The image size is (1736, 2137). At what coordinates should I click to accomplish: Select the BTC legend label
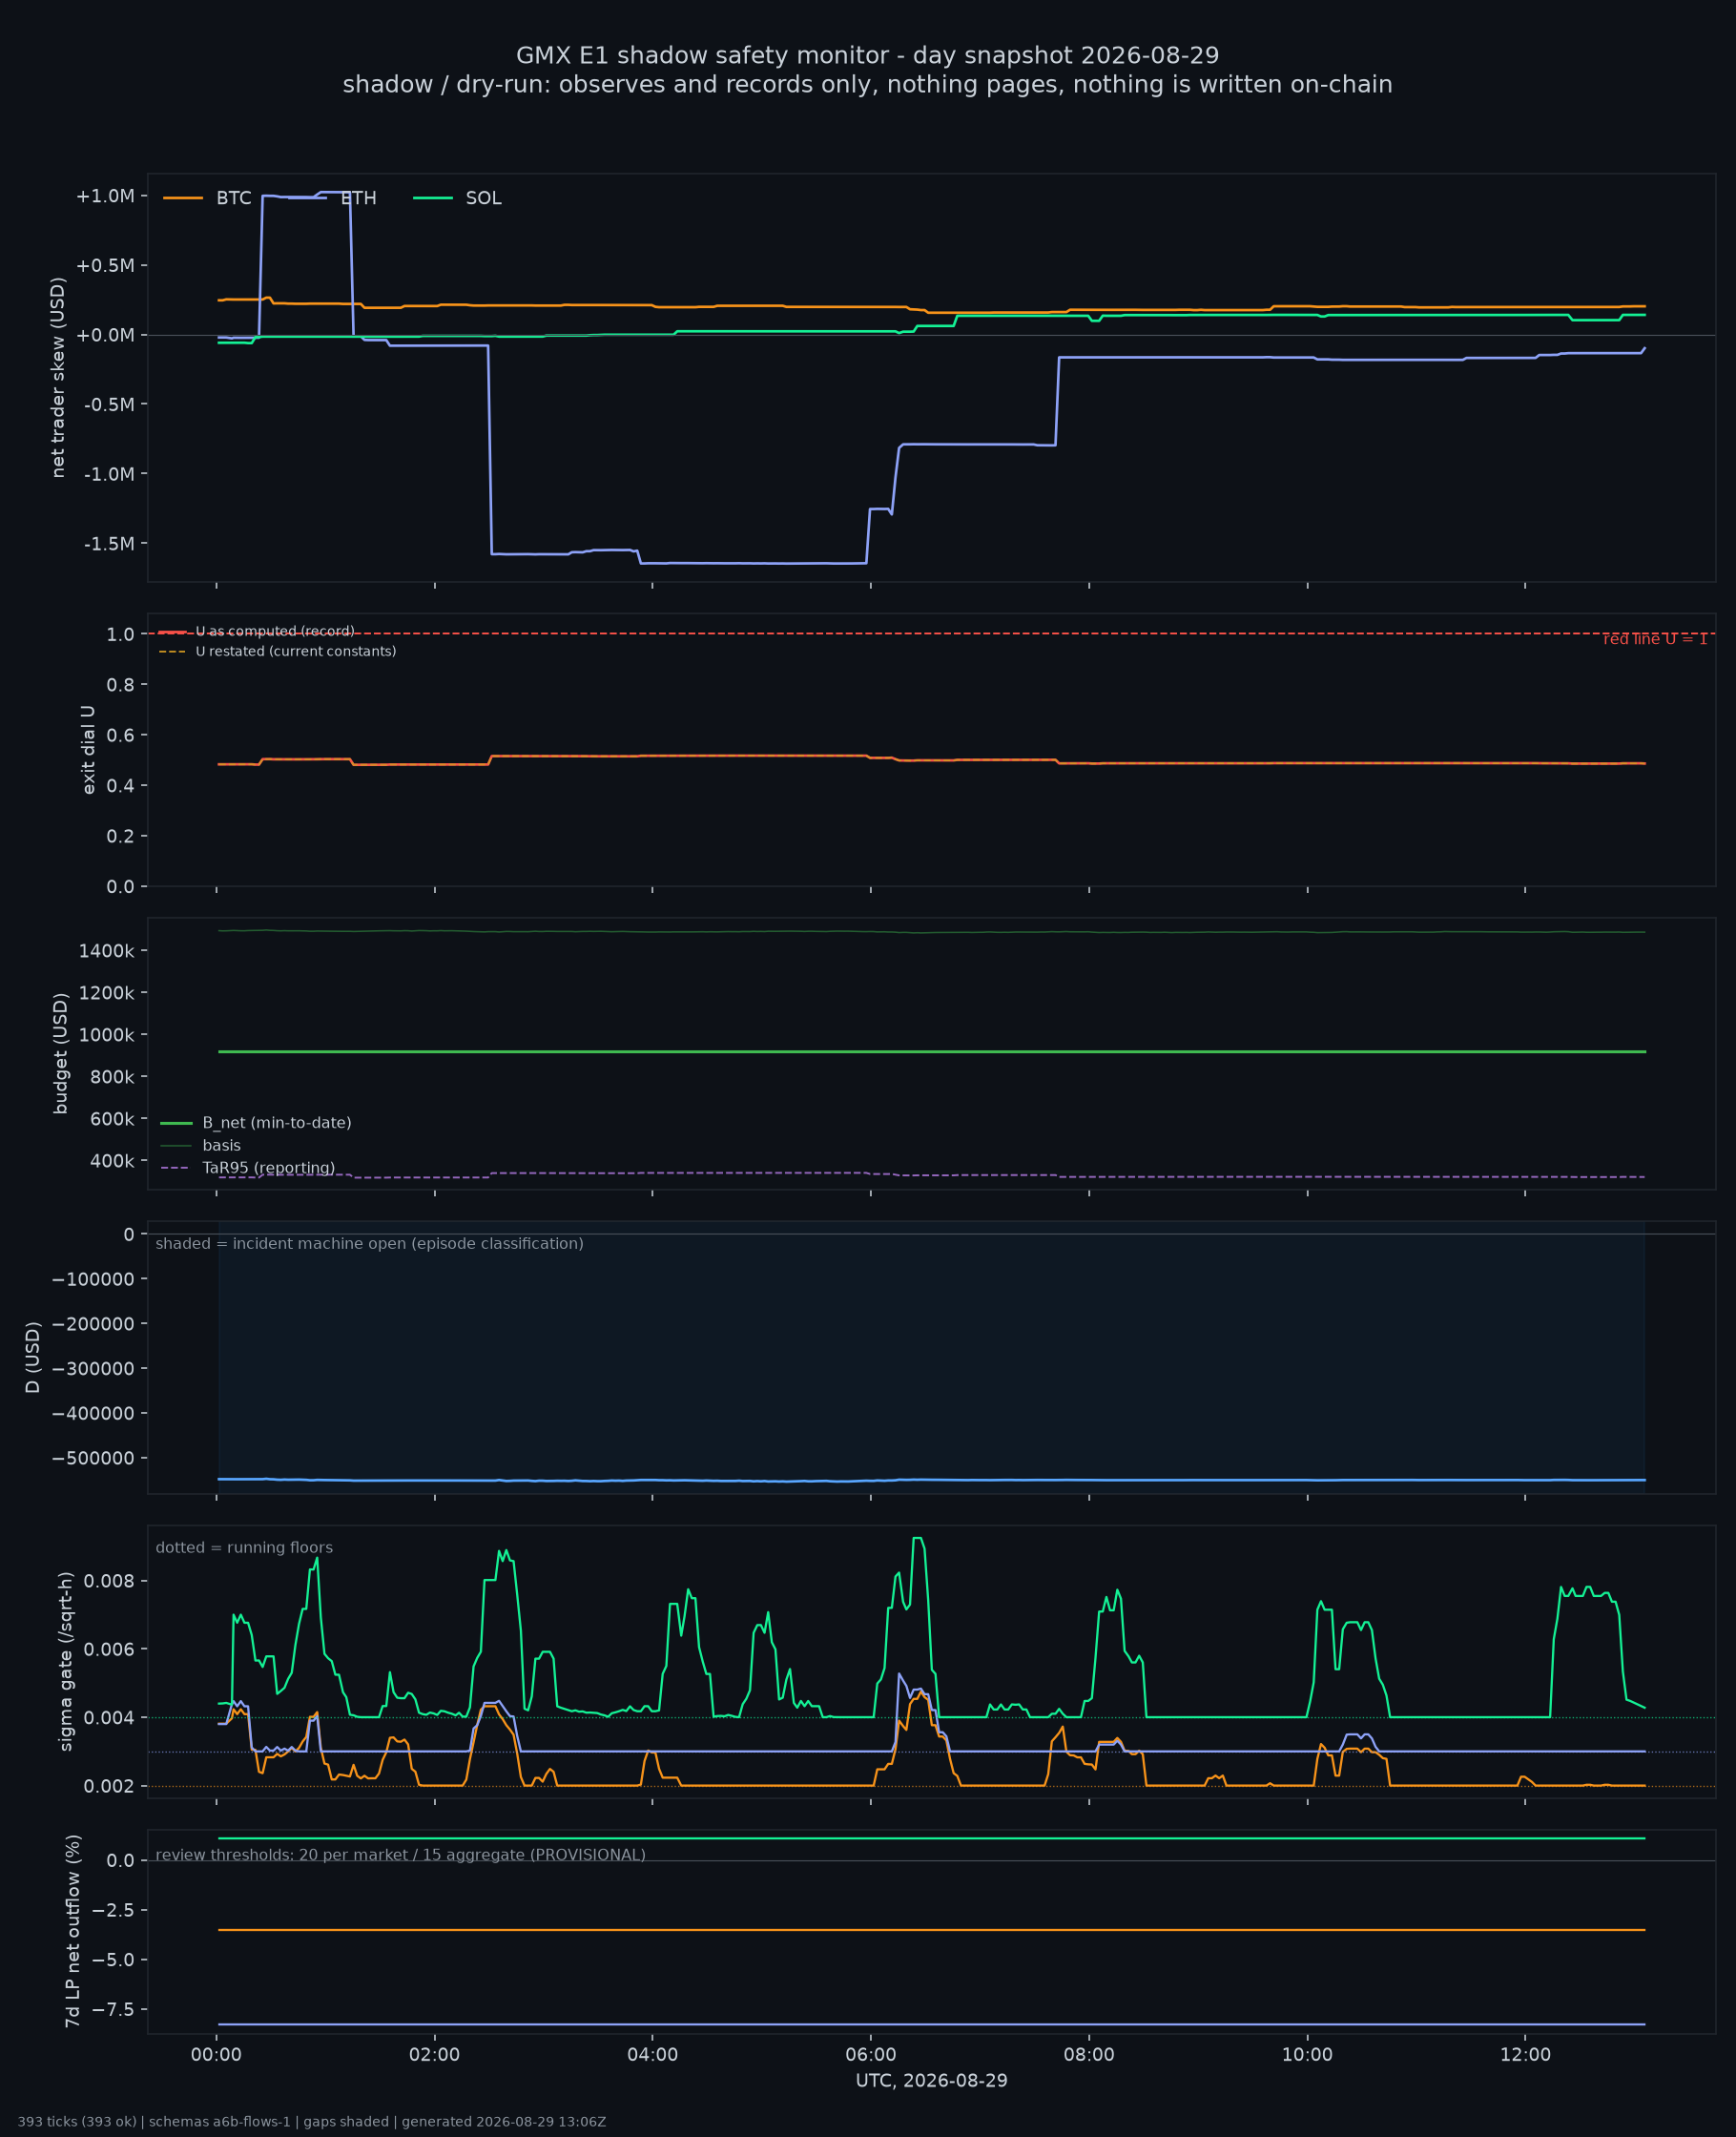[x=234, y=198]
